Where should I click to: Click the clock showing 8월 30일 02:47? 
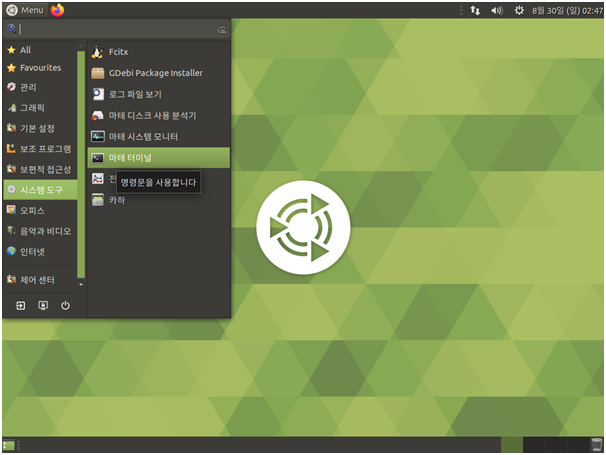tap(567, 11)
